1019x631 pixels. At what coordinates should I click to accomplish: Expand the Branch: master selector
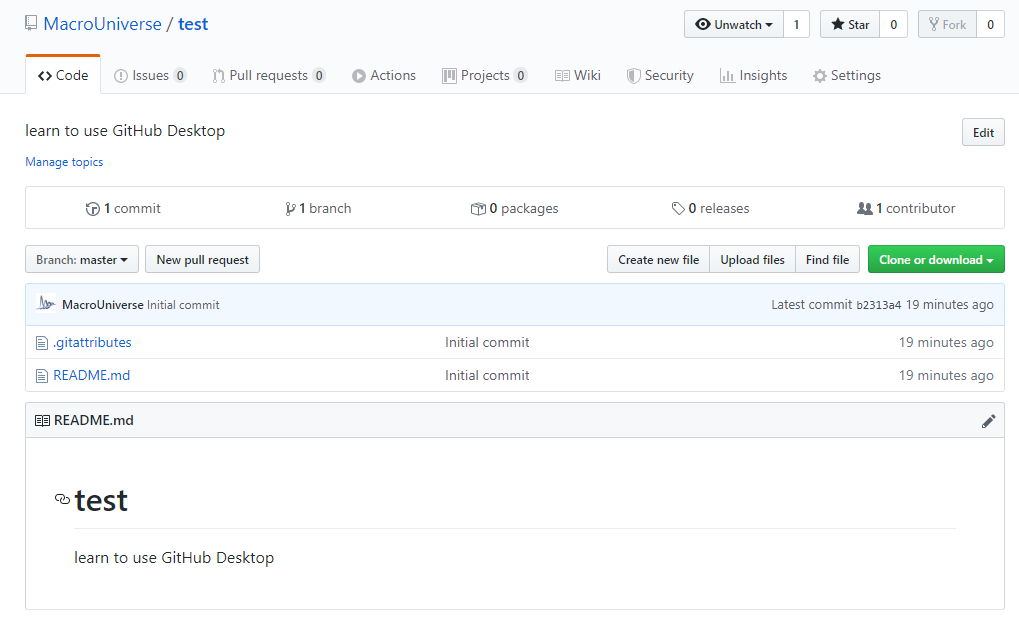tap(82, 260)
